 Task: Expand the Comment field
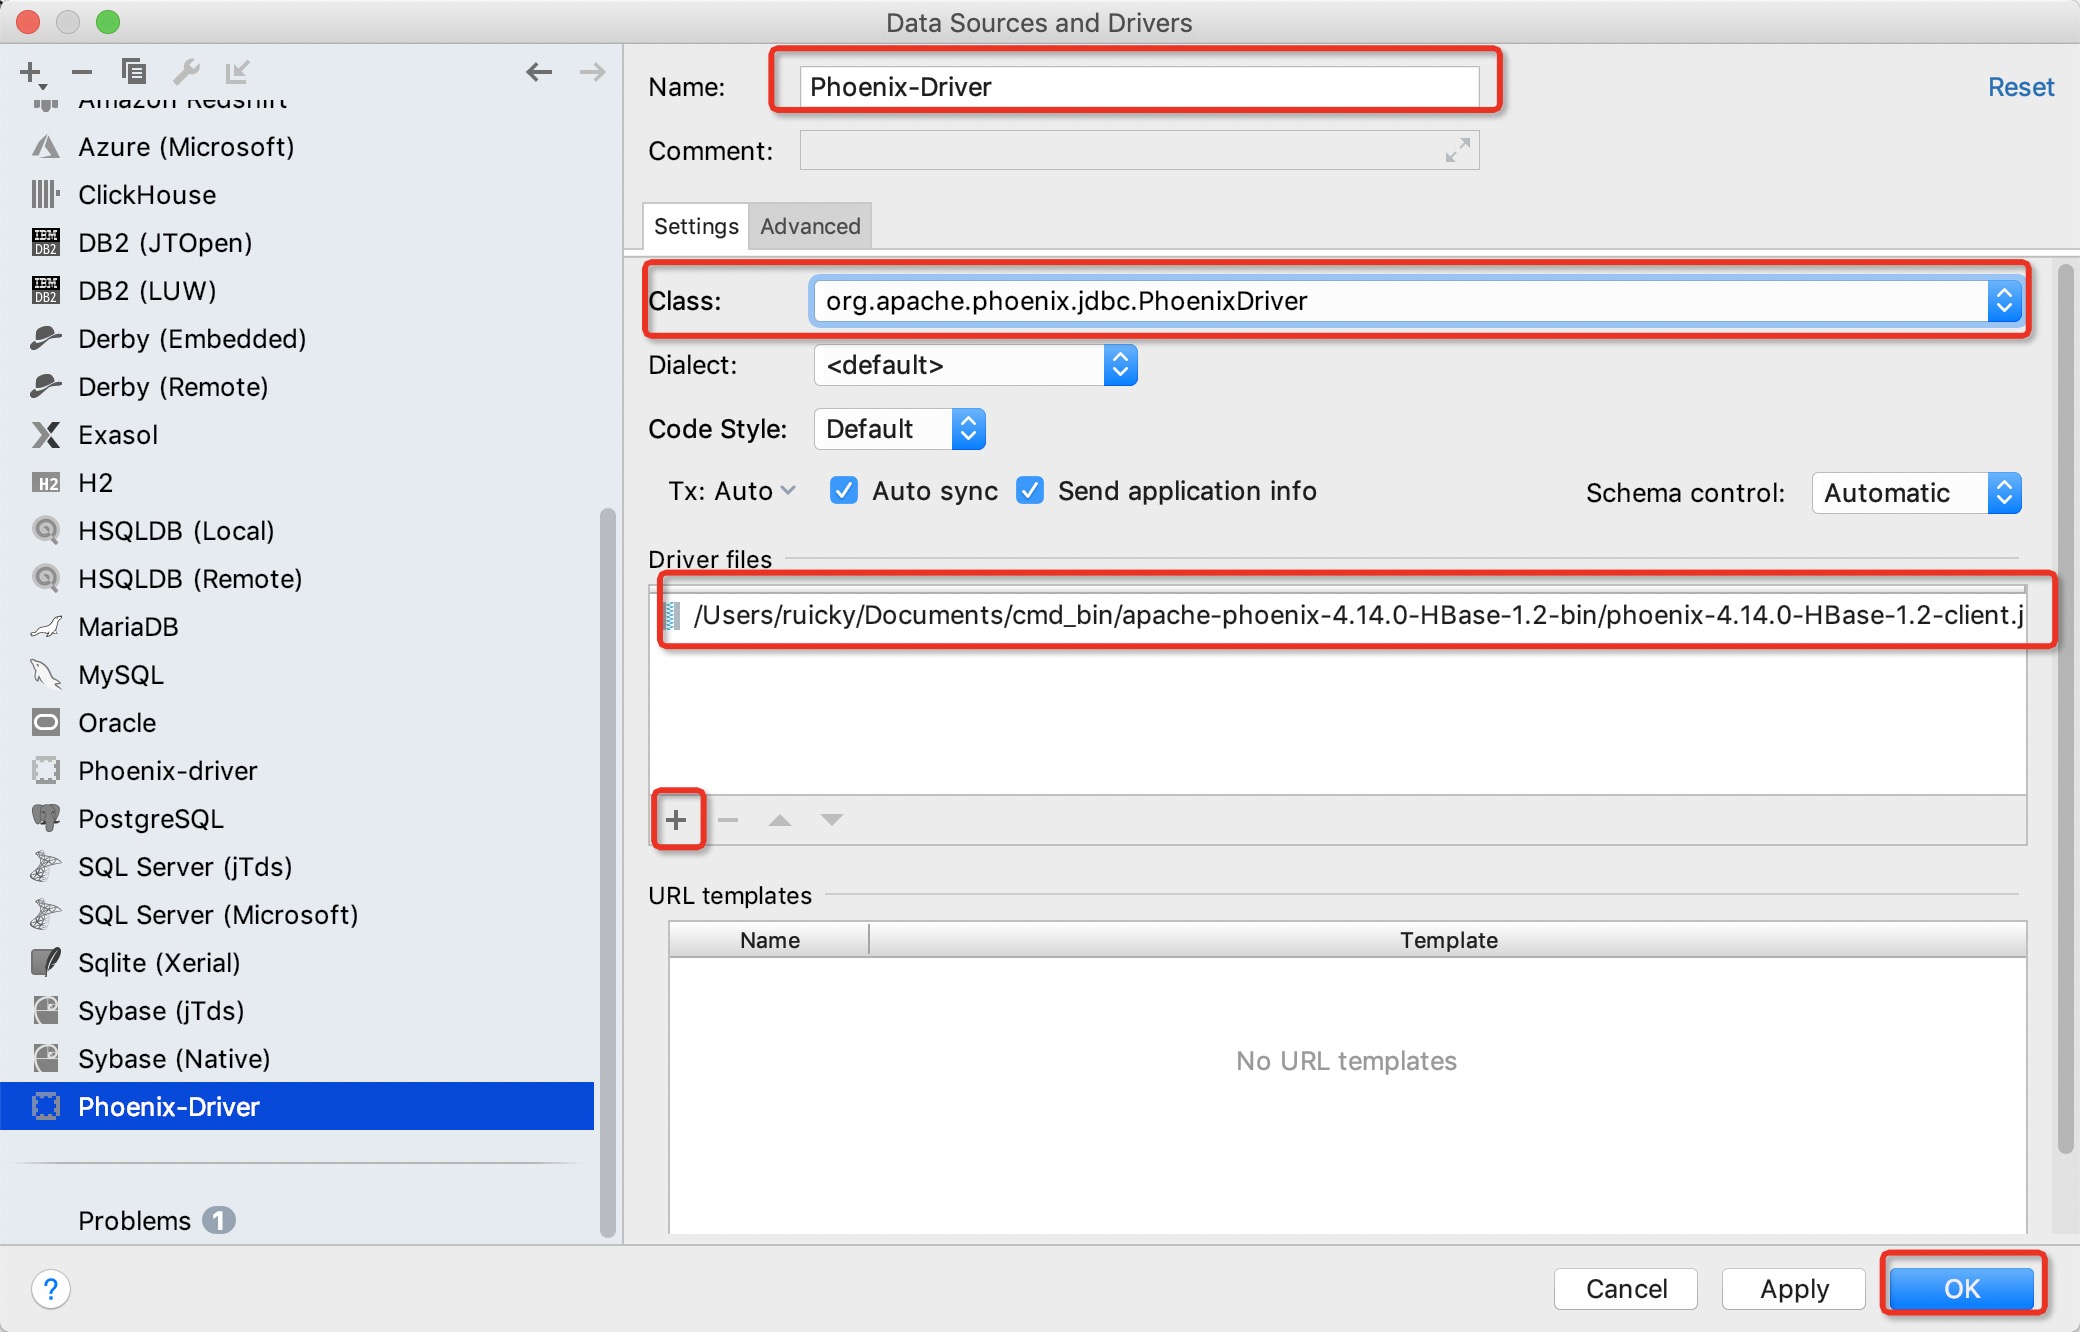1458,150
